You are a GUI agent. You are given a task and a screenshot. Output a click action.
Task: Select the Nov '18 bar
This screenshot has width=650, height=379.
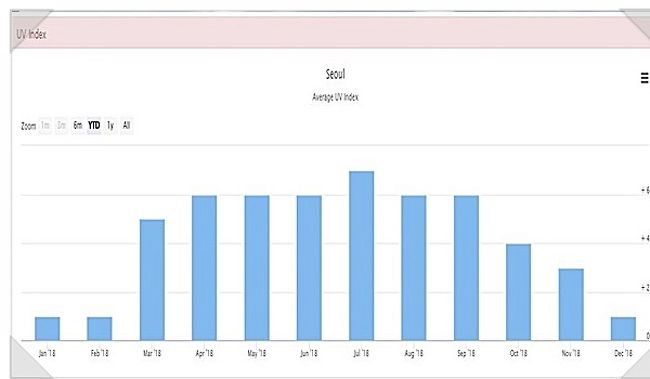click(571, 305)
